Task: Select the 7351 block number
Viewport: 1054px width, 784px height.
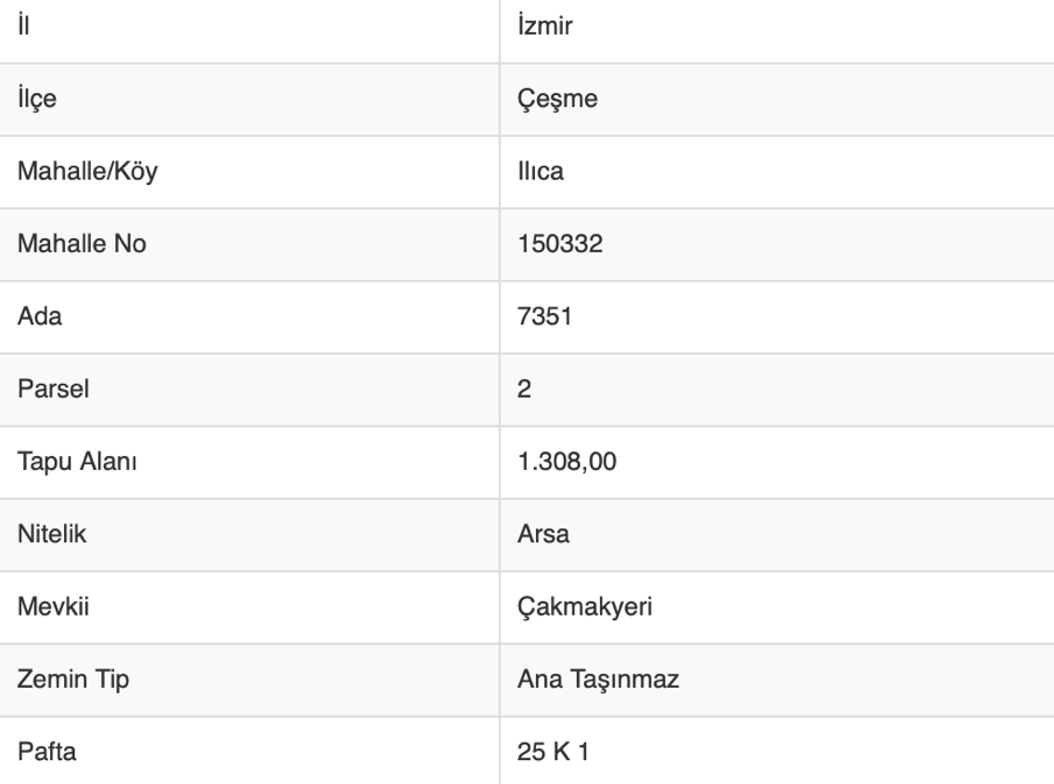Action: coord(545,316)
